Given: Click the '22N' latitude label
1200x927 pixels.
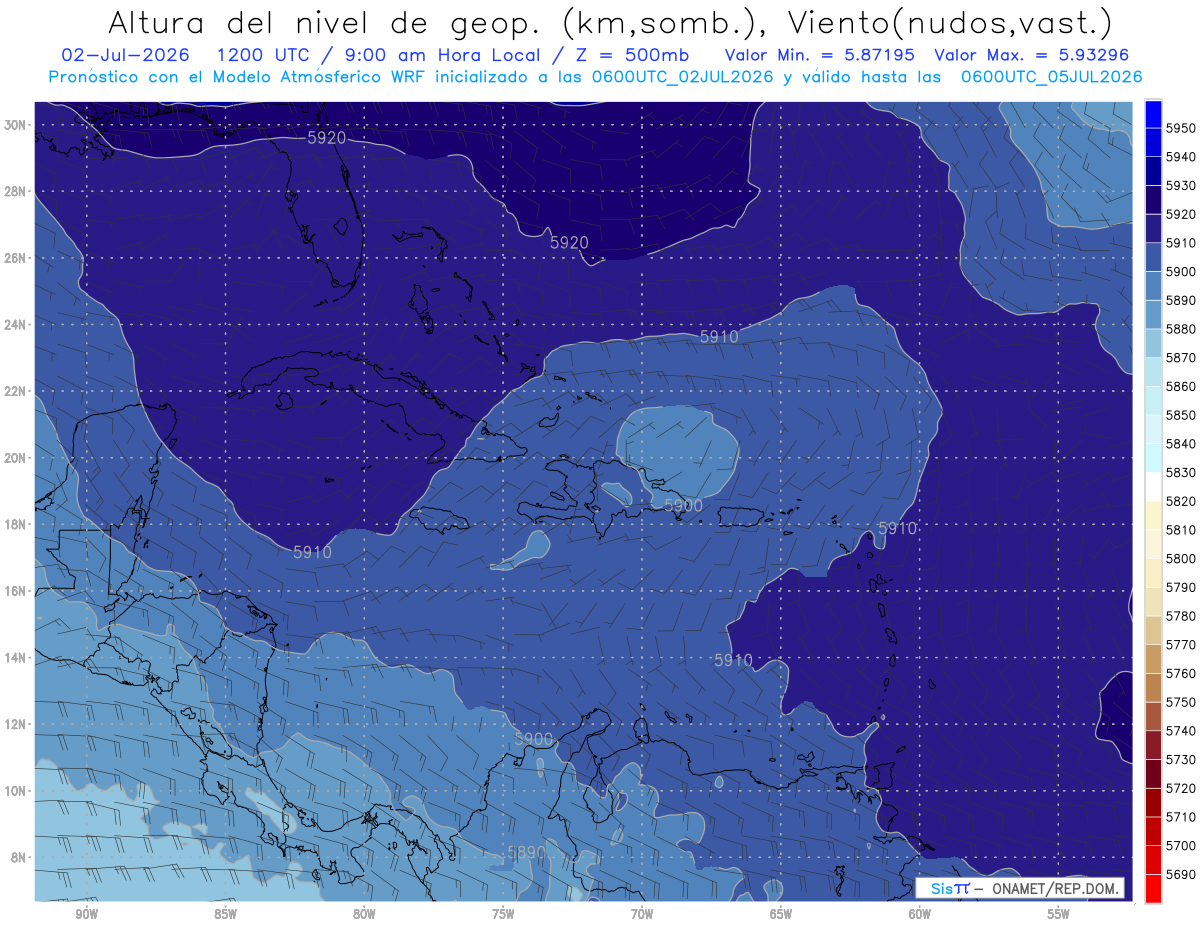Looking at the screenshot, I should pos(15,391).
